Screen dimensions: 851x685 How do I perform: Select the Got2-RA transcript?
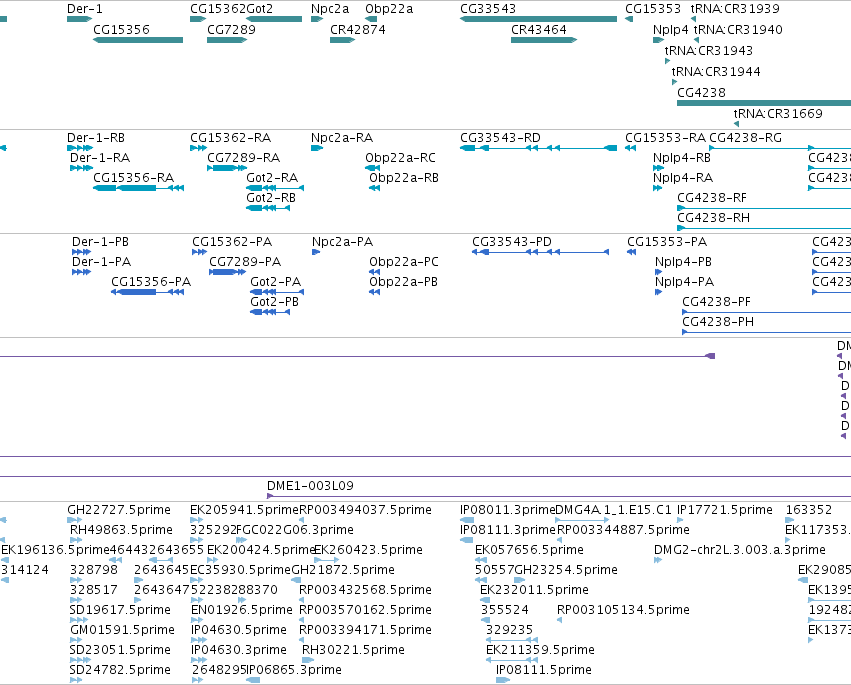pyautogui.click(x=275, y=188)
